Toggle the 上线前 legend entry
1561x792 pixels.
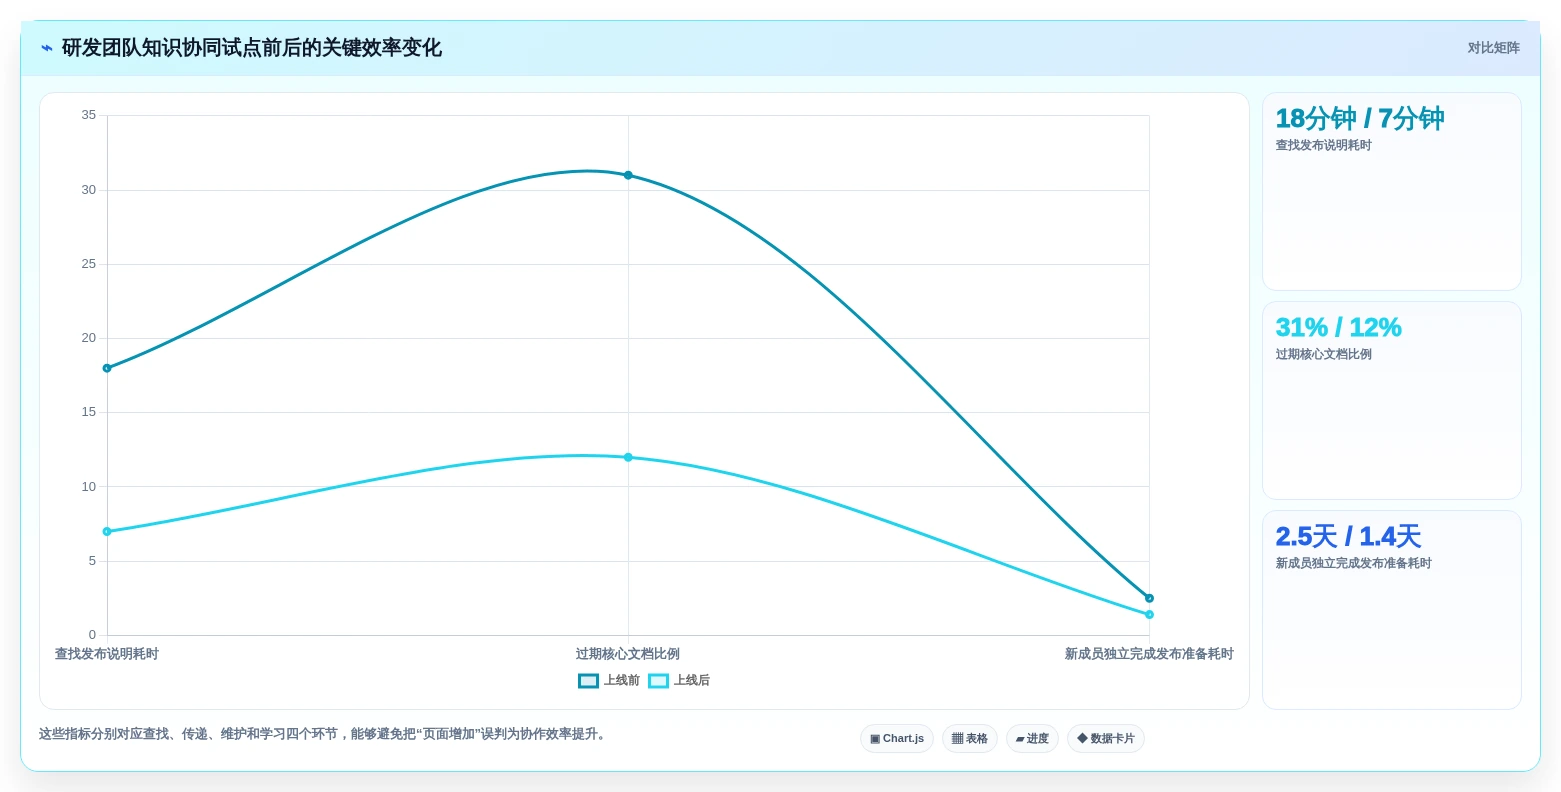tap(609, 681)
